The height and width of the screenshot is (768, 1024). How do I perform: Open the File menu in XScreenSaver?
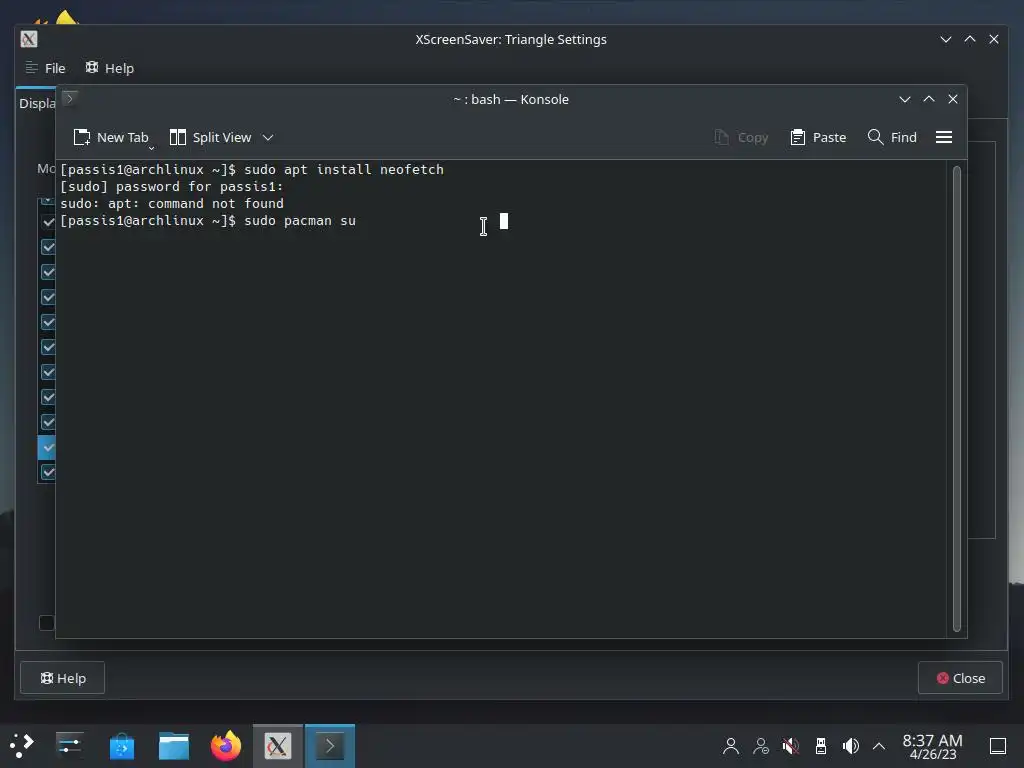[x=45, y=68]
